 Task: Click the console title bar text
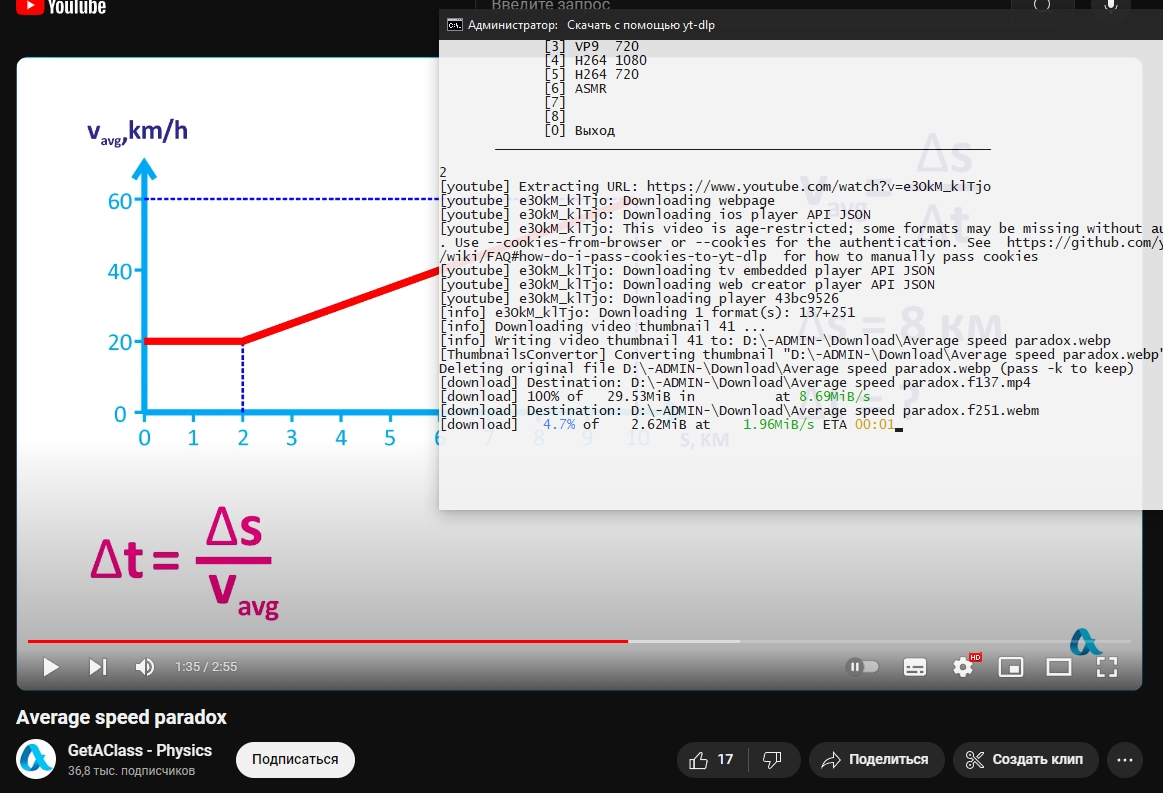[x=591, y=25]
